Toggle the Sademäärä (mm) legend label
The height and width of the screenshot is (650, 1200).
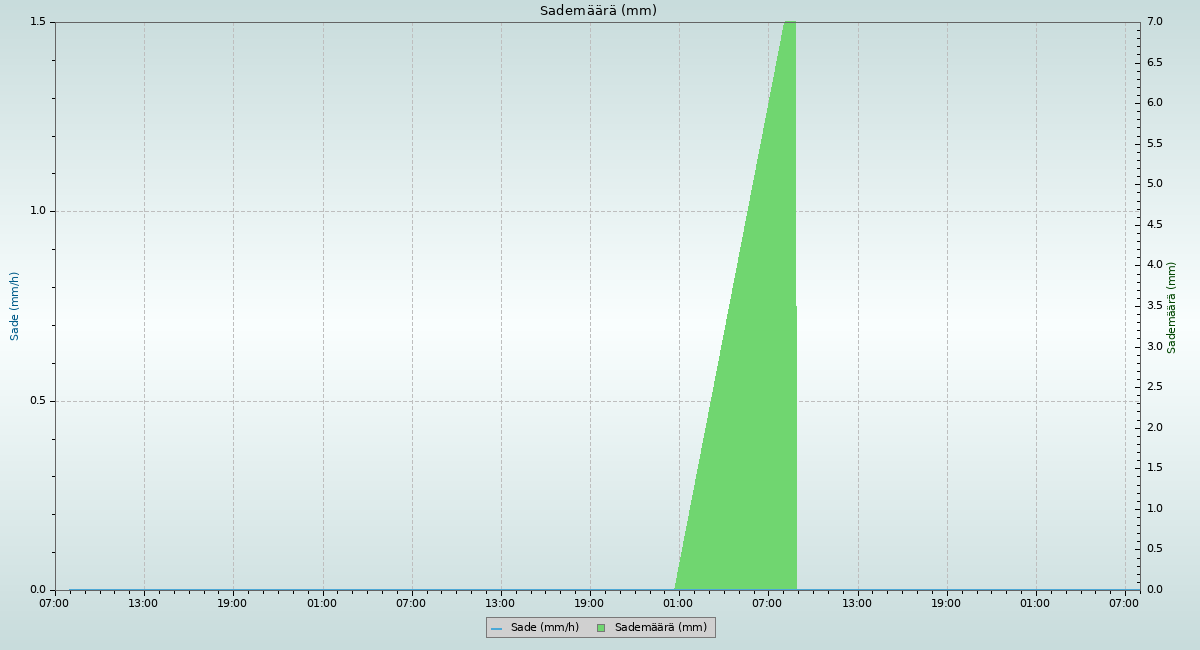coord(660,628)
